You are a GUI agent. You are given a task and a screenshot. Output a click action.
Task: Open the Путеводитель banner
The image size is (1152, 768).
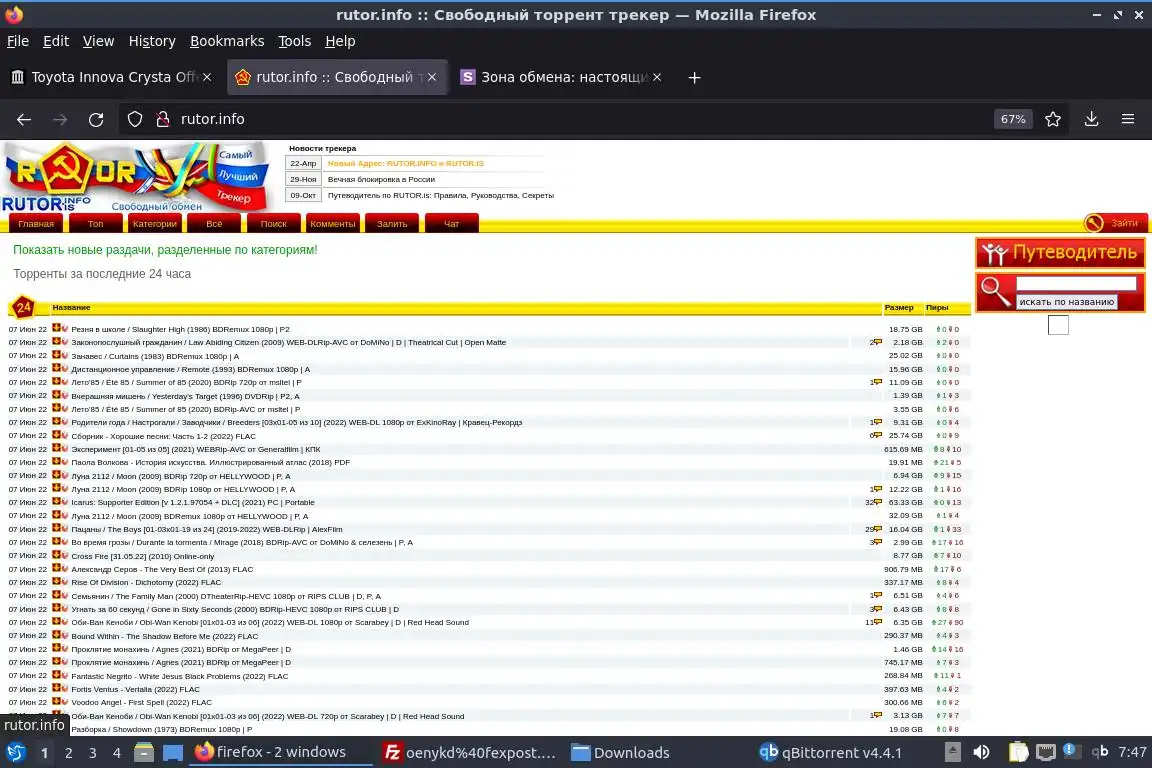click(x=1060, y=253)
